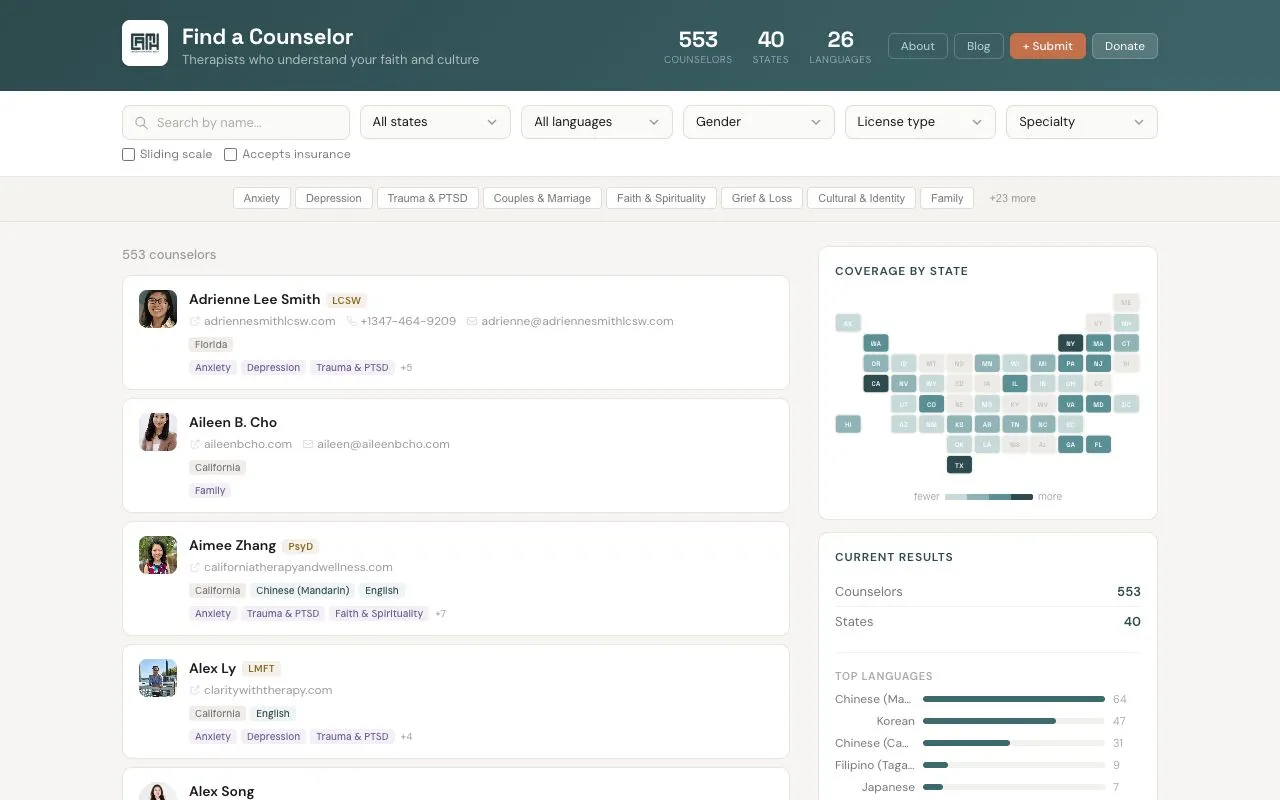Enable the Sliding scale filter
This screenshot has width=1280, height=800.
128,154
